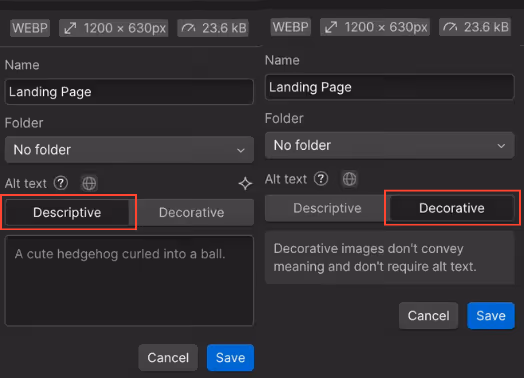The height and width of the screenshot is (378, 524).
Task: Click the WEBP format badge in left panel
Action: pos(30,28)
